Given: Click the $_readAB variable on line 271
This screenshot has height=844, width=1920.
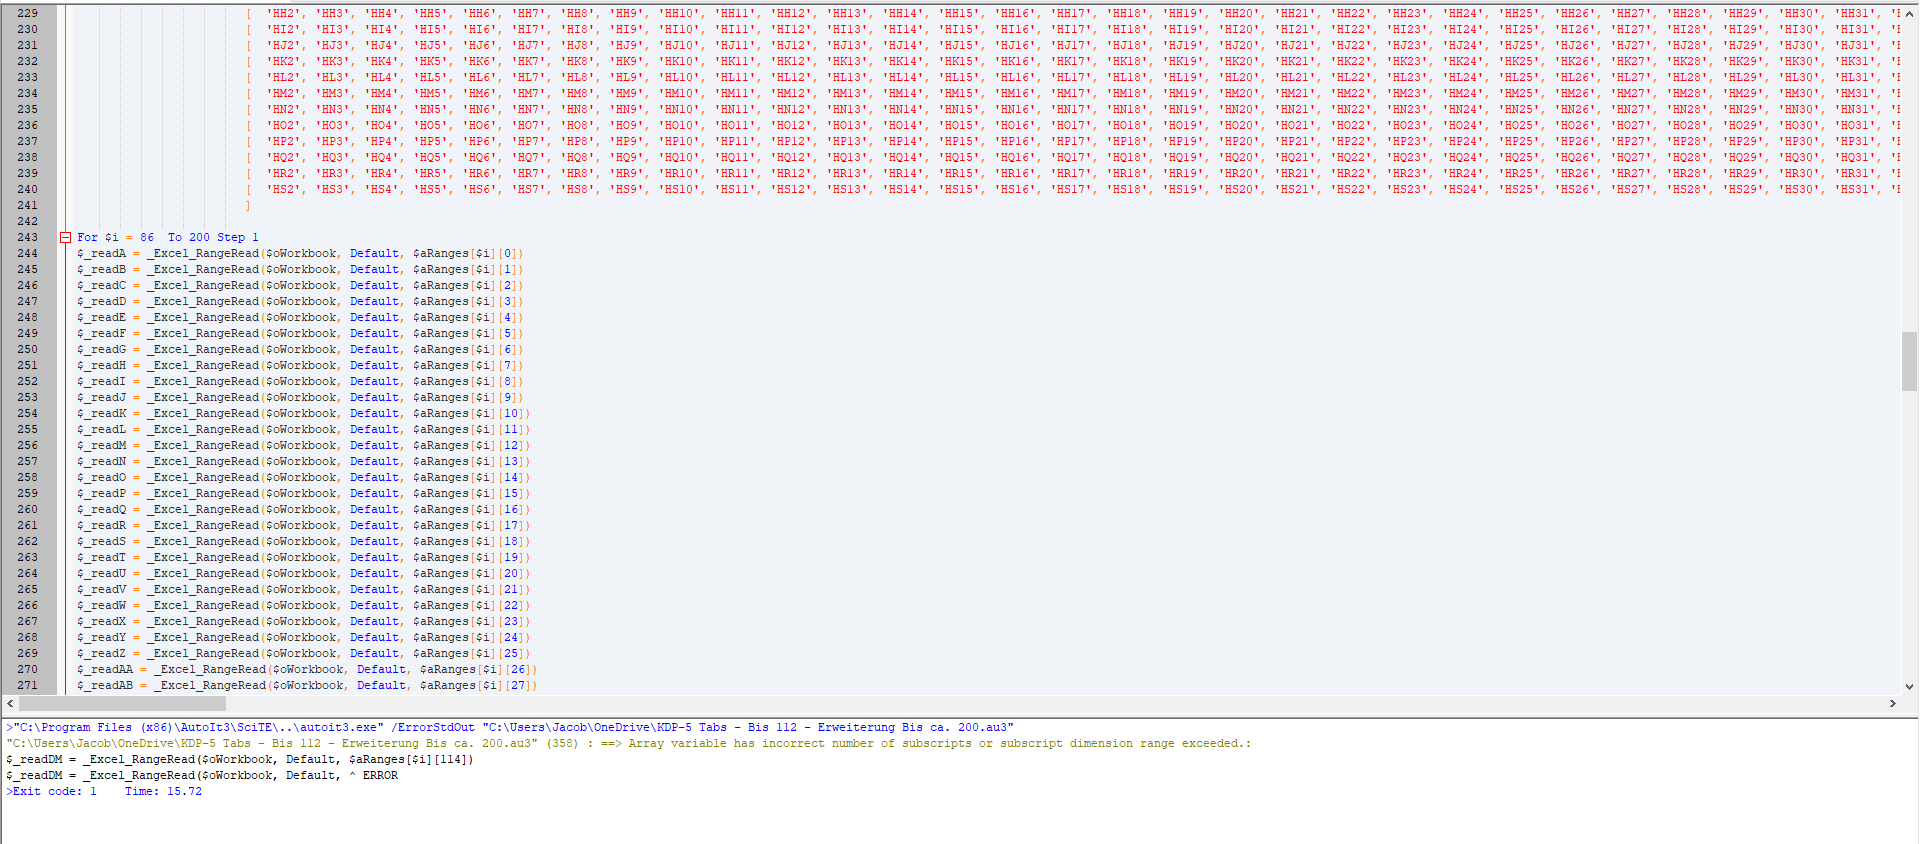Looking at the screenshot, I should (x=105, y=686).
